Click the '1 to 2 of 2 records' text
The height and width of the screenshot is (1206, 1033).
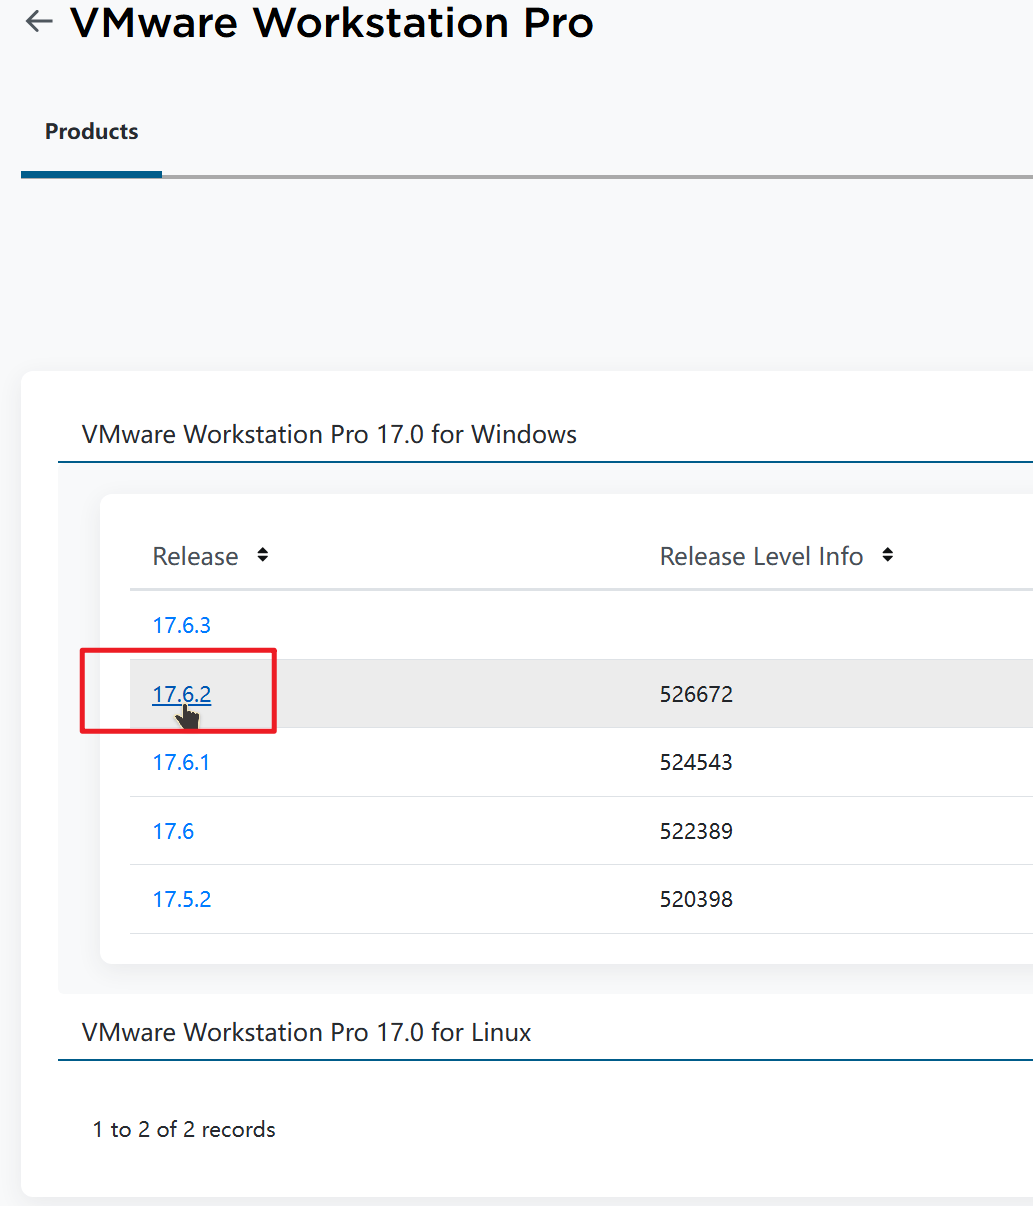(184, 1129)
